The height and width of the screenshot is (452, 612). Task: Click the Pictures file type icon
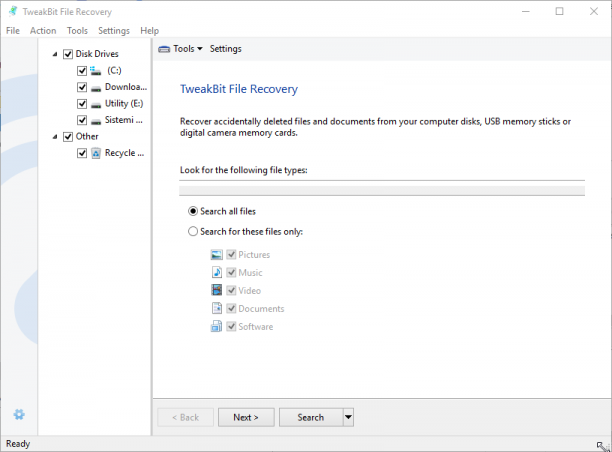point(217,255)
